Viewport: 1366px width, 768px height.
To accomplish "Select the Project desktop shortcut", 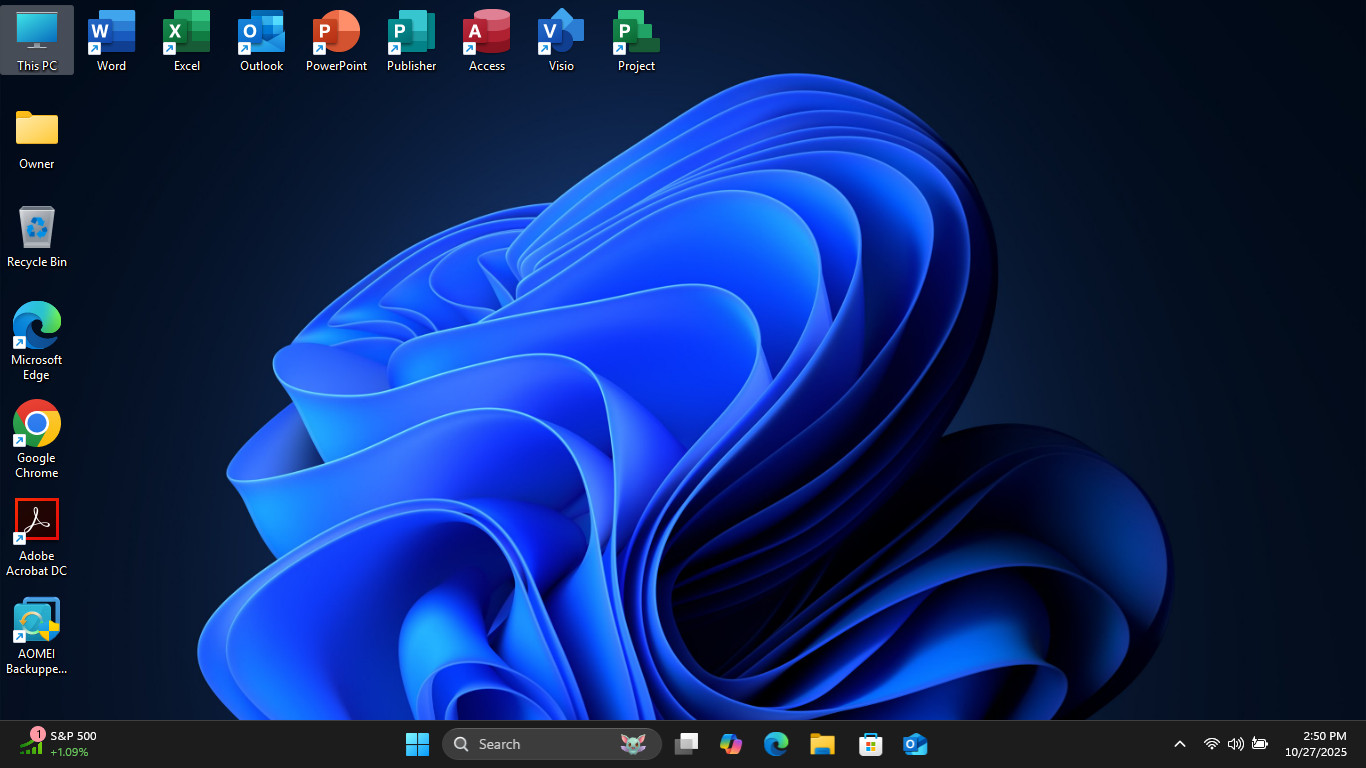I will 636,40.
